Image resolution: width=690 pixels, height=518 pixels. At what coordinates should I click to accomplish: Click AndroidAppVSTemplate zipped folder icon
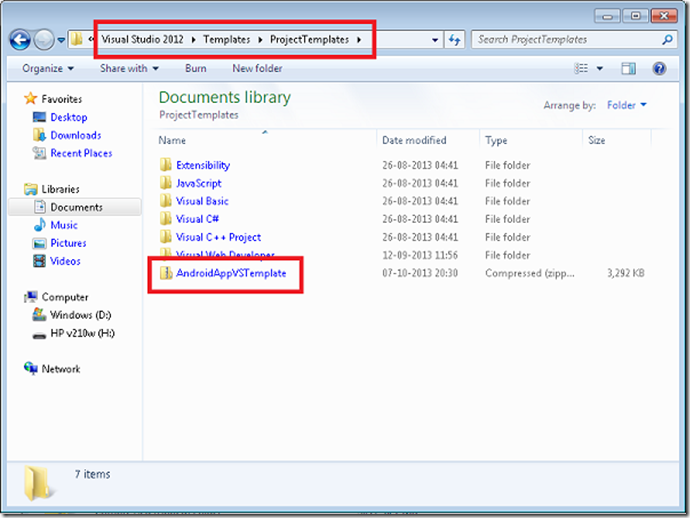(x=166, y=273)
